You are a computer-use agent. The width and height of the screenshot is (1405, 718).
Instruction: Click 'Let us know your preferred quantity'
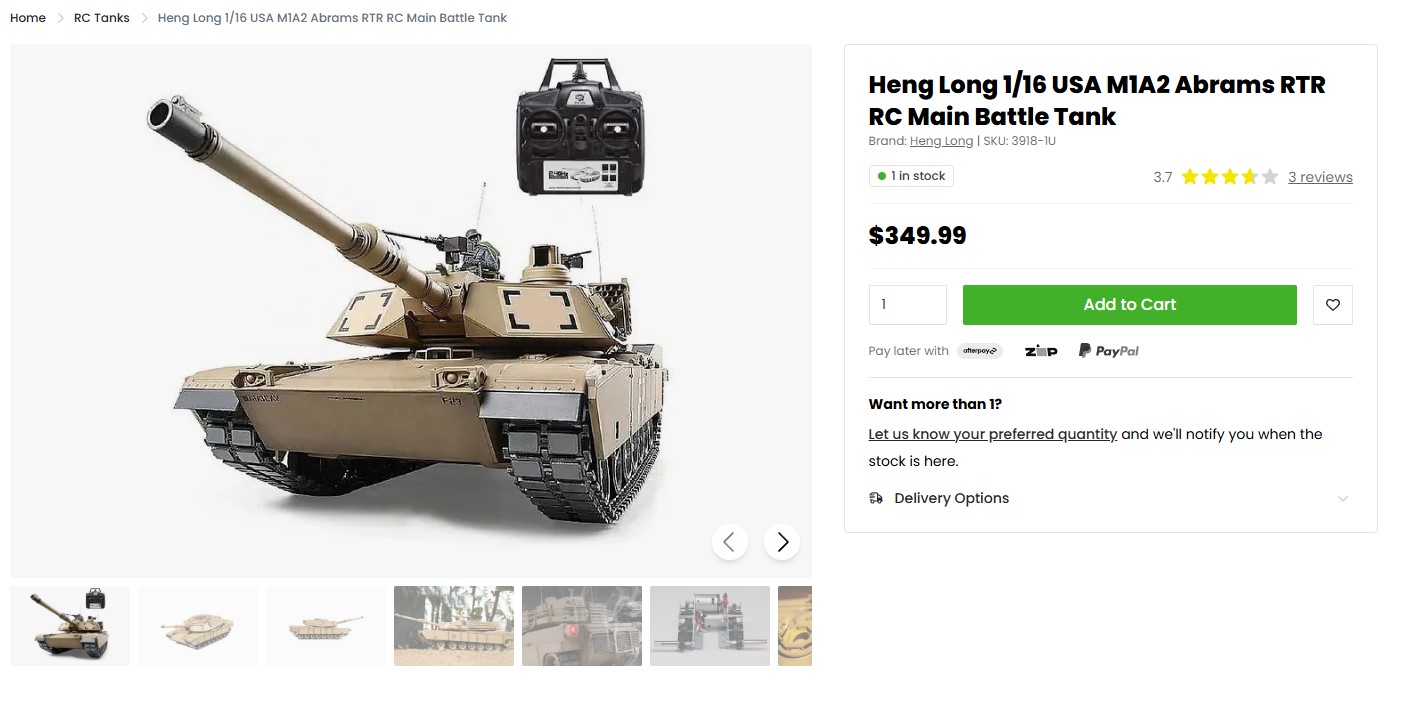992,433
